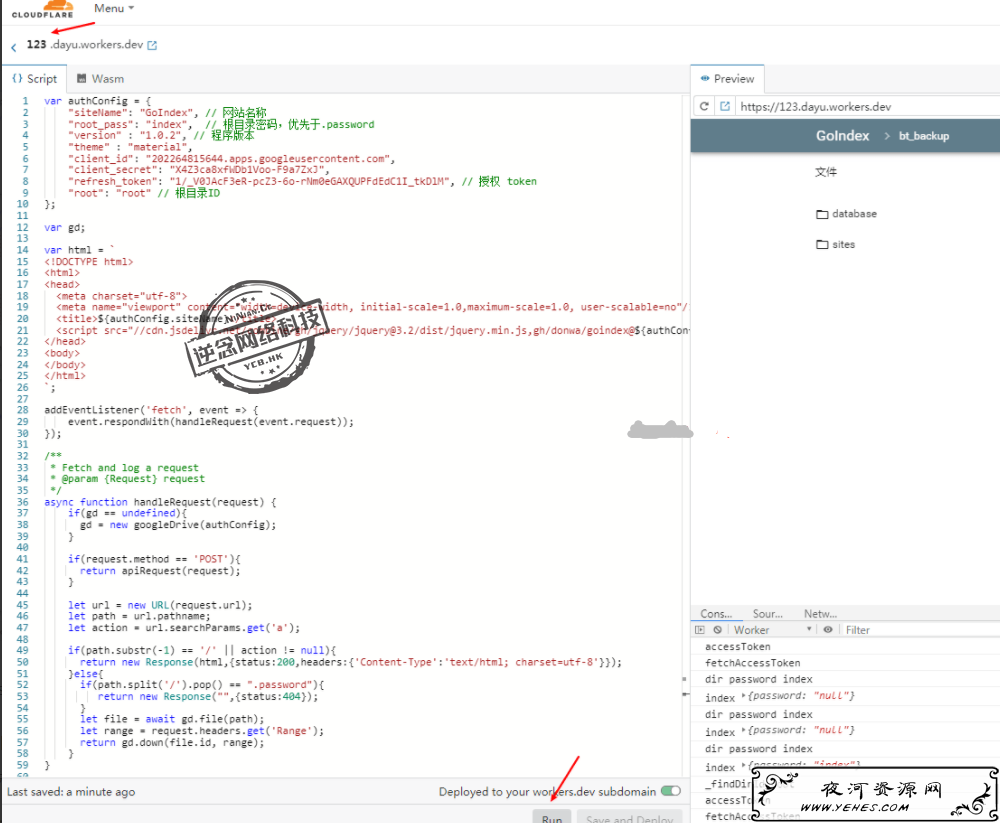Go back with the left chevron arrow
1000x823 pixels.
tap(13, 47)
